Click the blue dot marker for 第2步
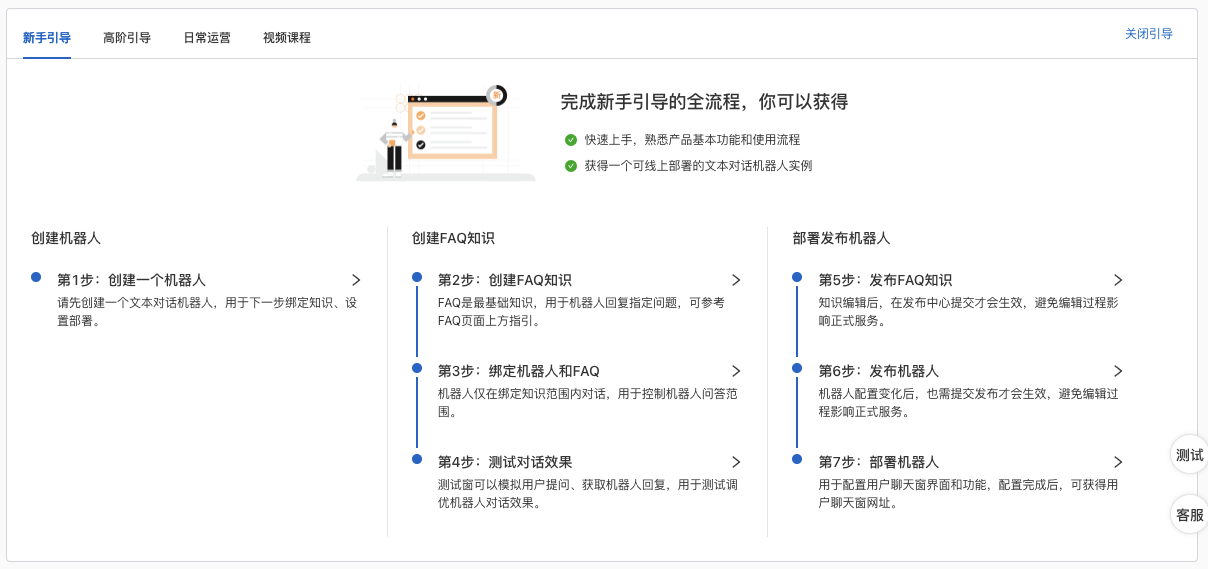This screenshot has width=1208, height=569. [x=417, y=277]
